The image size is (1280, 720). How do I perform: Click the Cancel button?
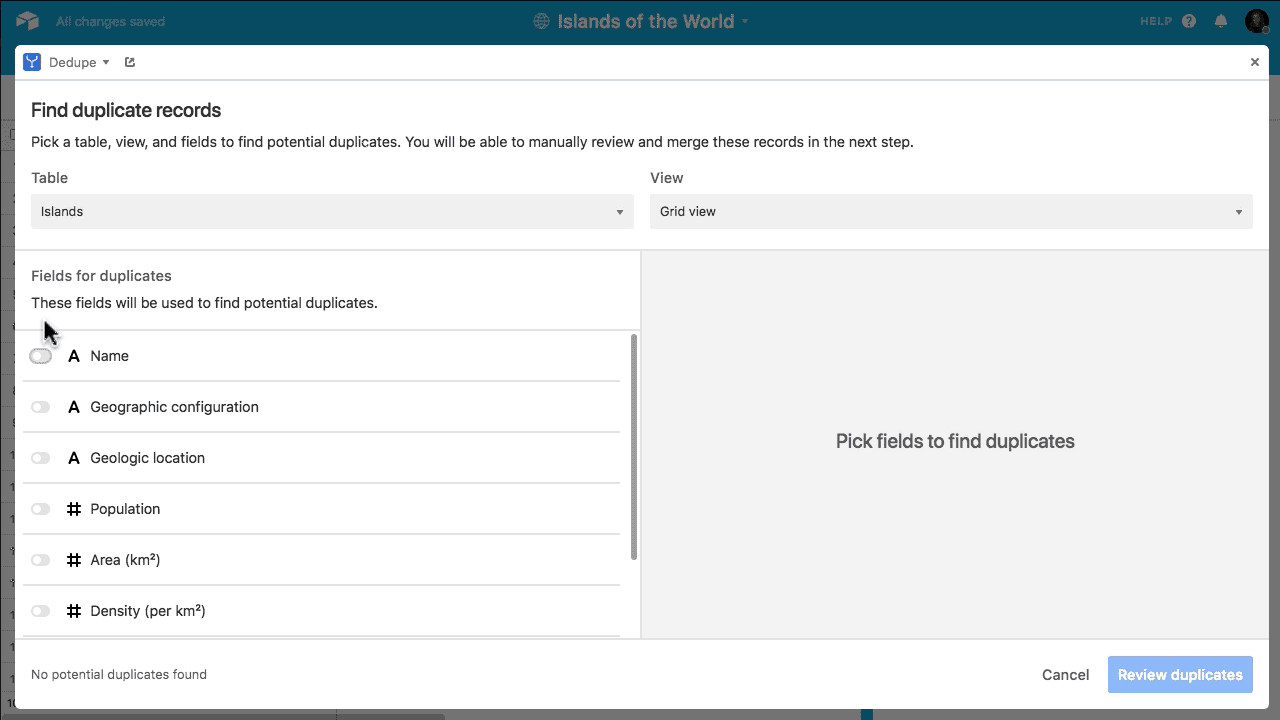1065,675
